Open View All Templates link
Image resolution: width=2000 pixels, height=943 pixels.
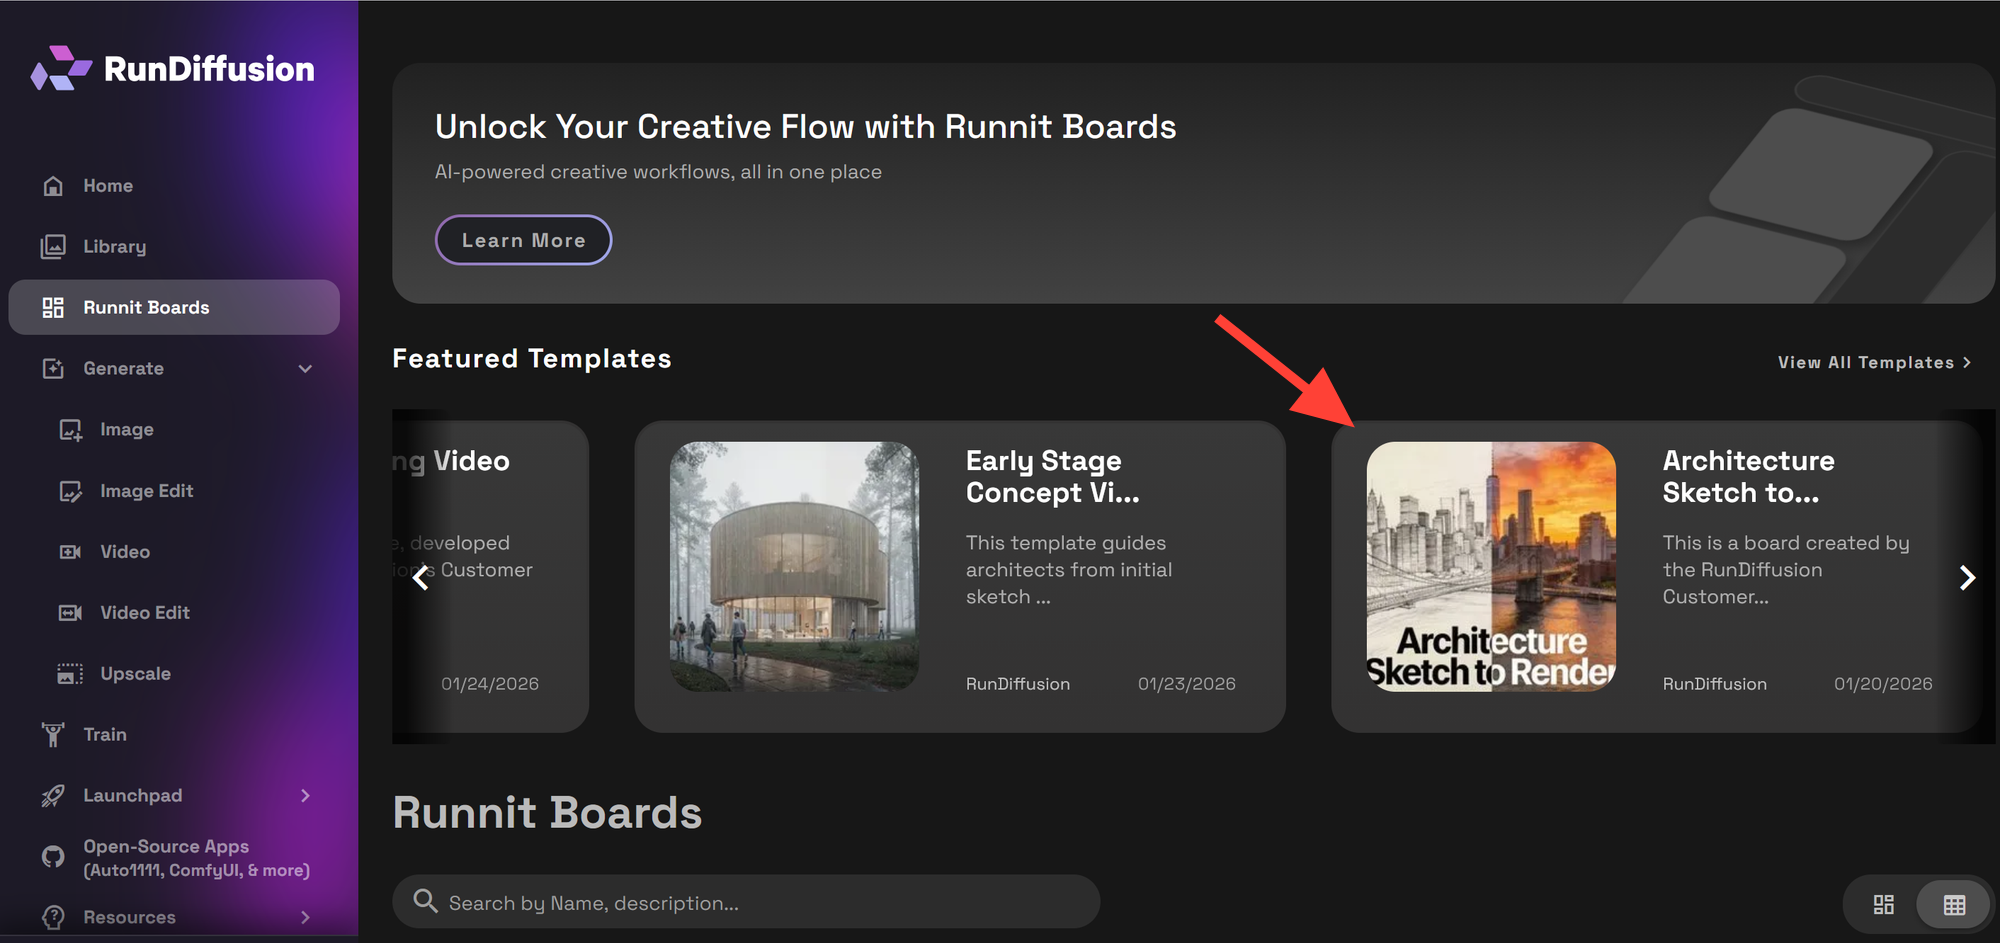click(x=1873, y=363)
